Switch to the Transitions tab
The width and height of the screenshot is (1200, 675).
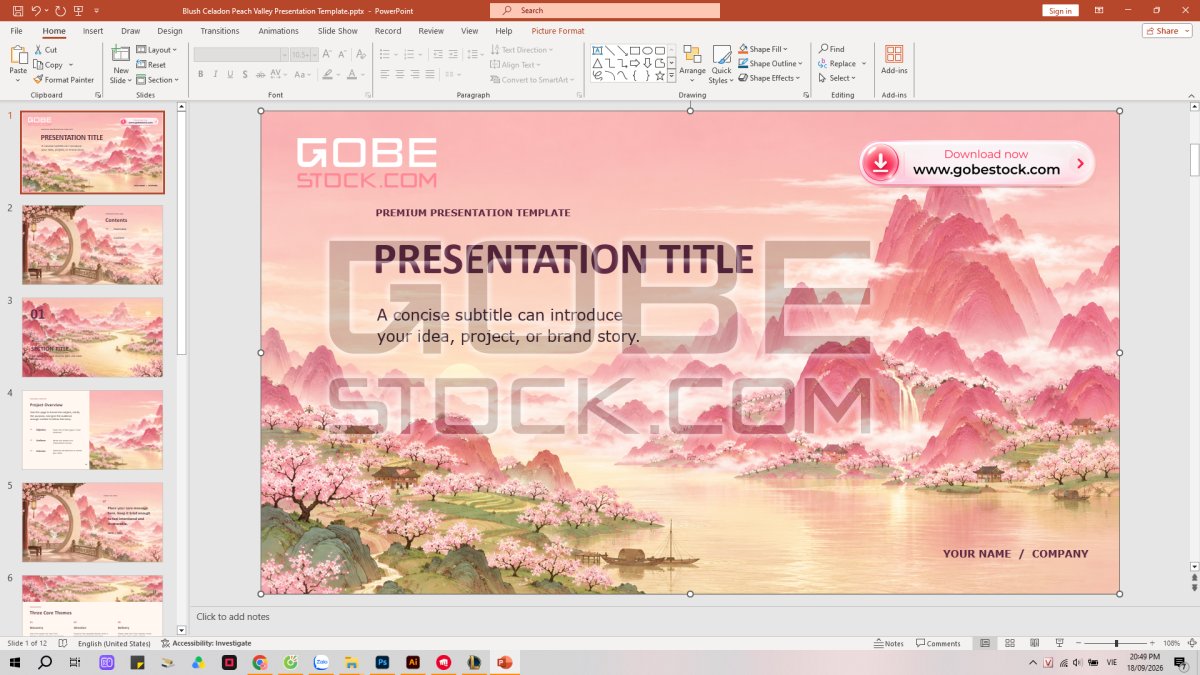pyautogui.click(x=220, y=31)
